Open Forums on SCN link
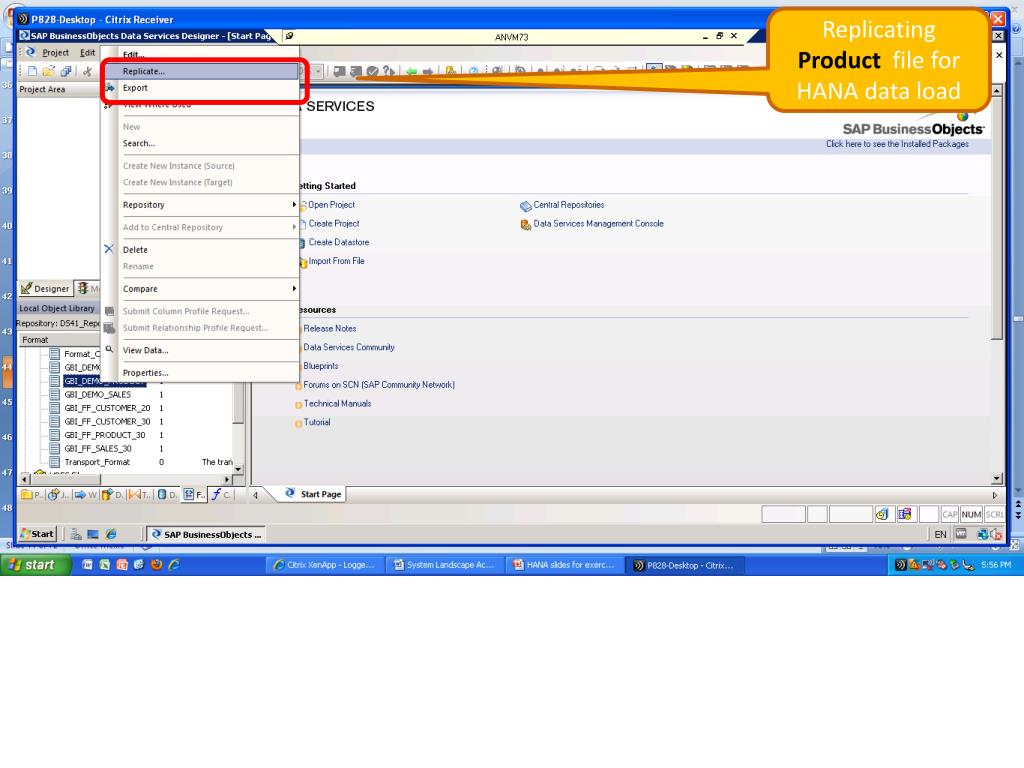Screen dimensions: 1024x768 (379, 385)
